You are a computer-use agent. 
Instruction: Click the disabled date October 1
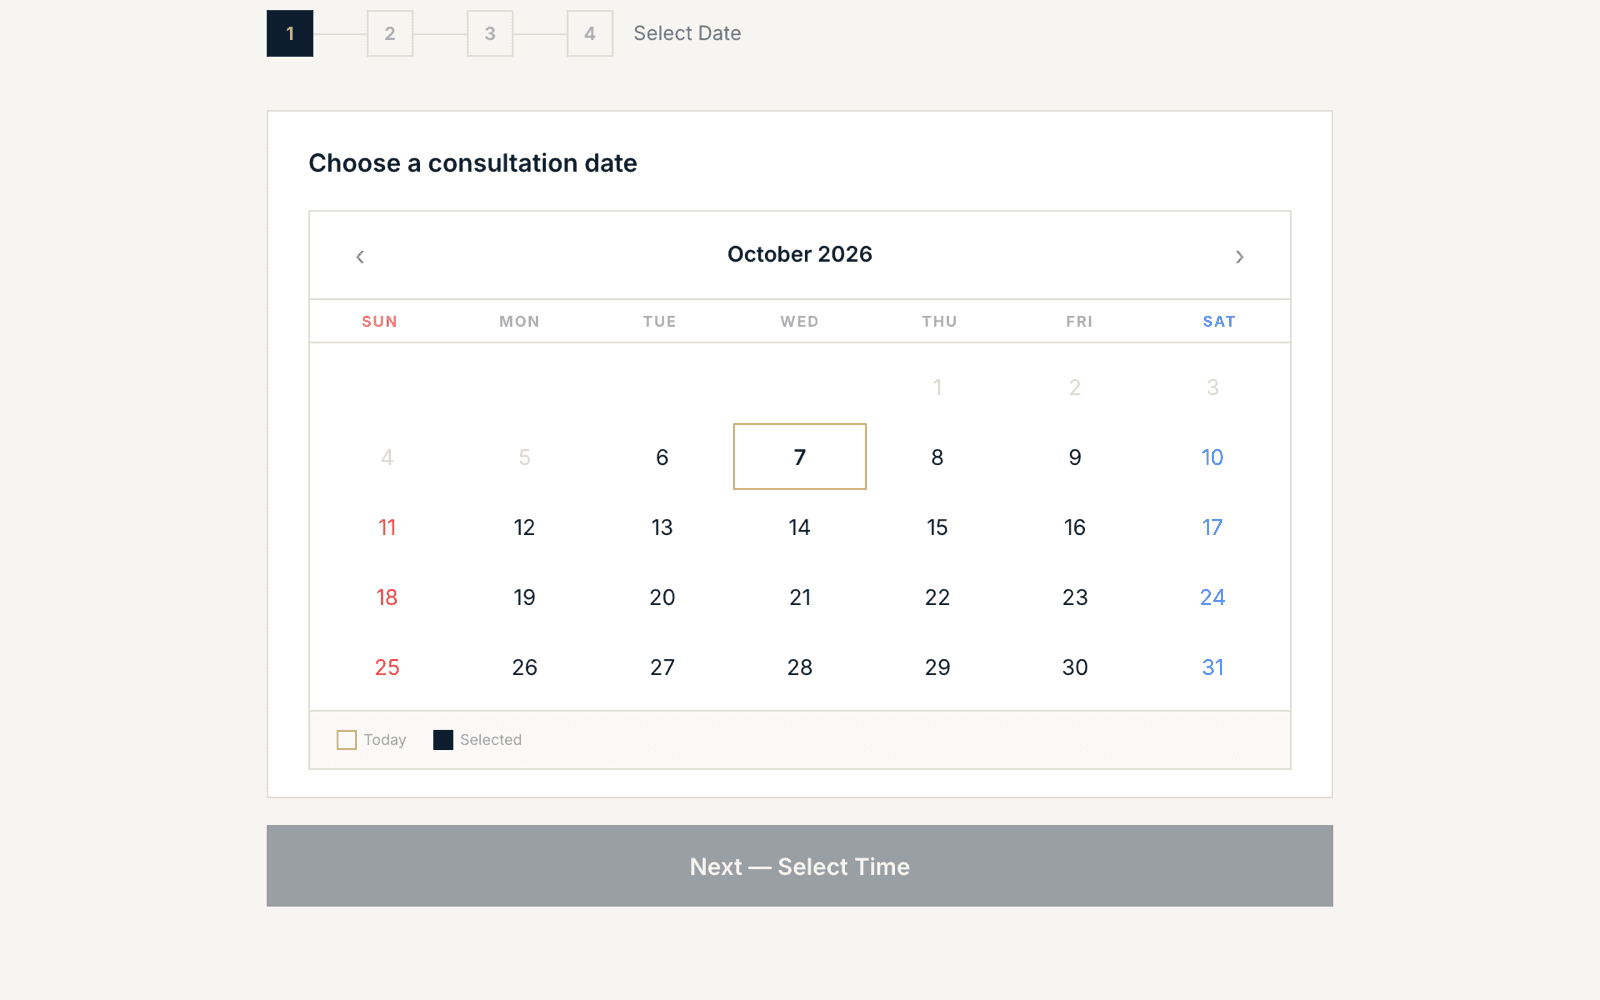click(937, 387)
